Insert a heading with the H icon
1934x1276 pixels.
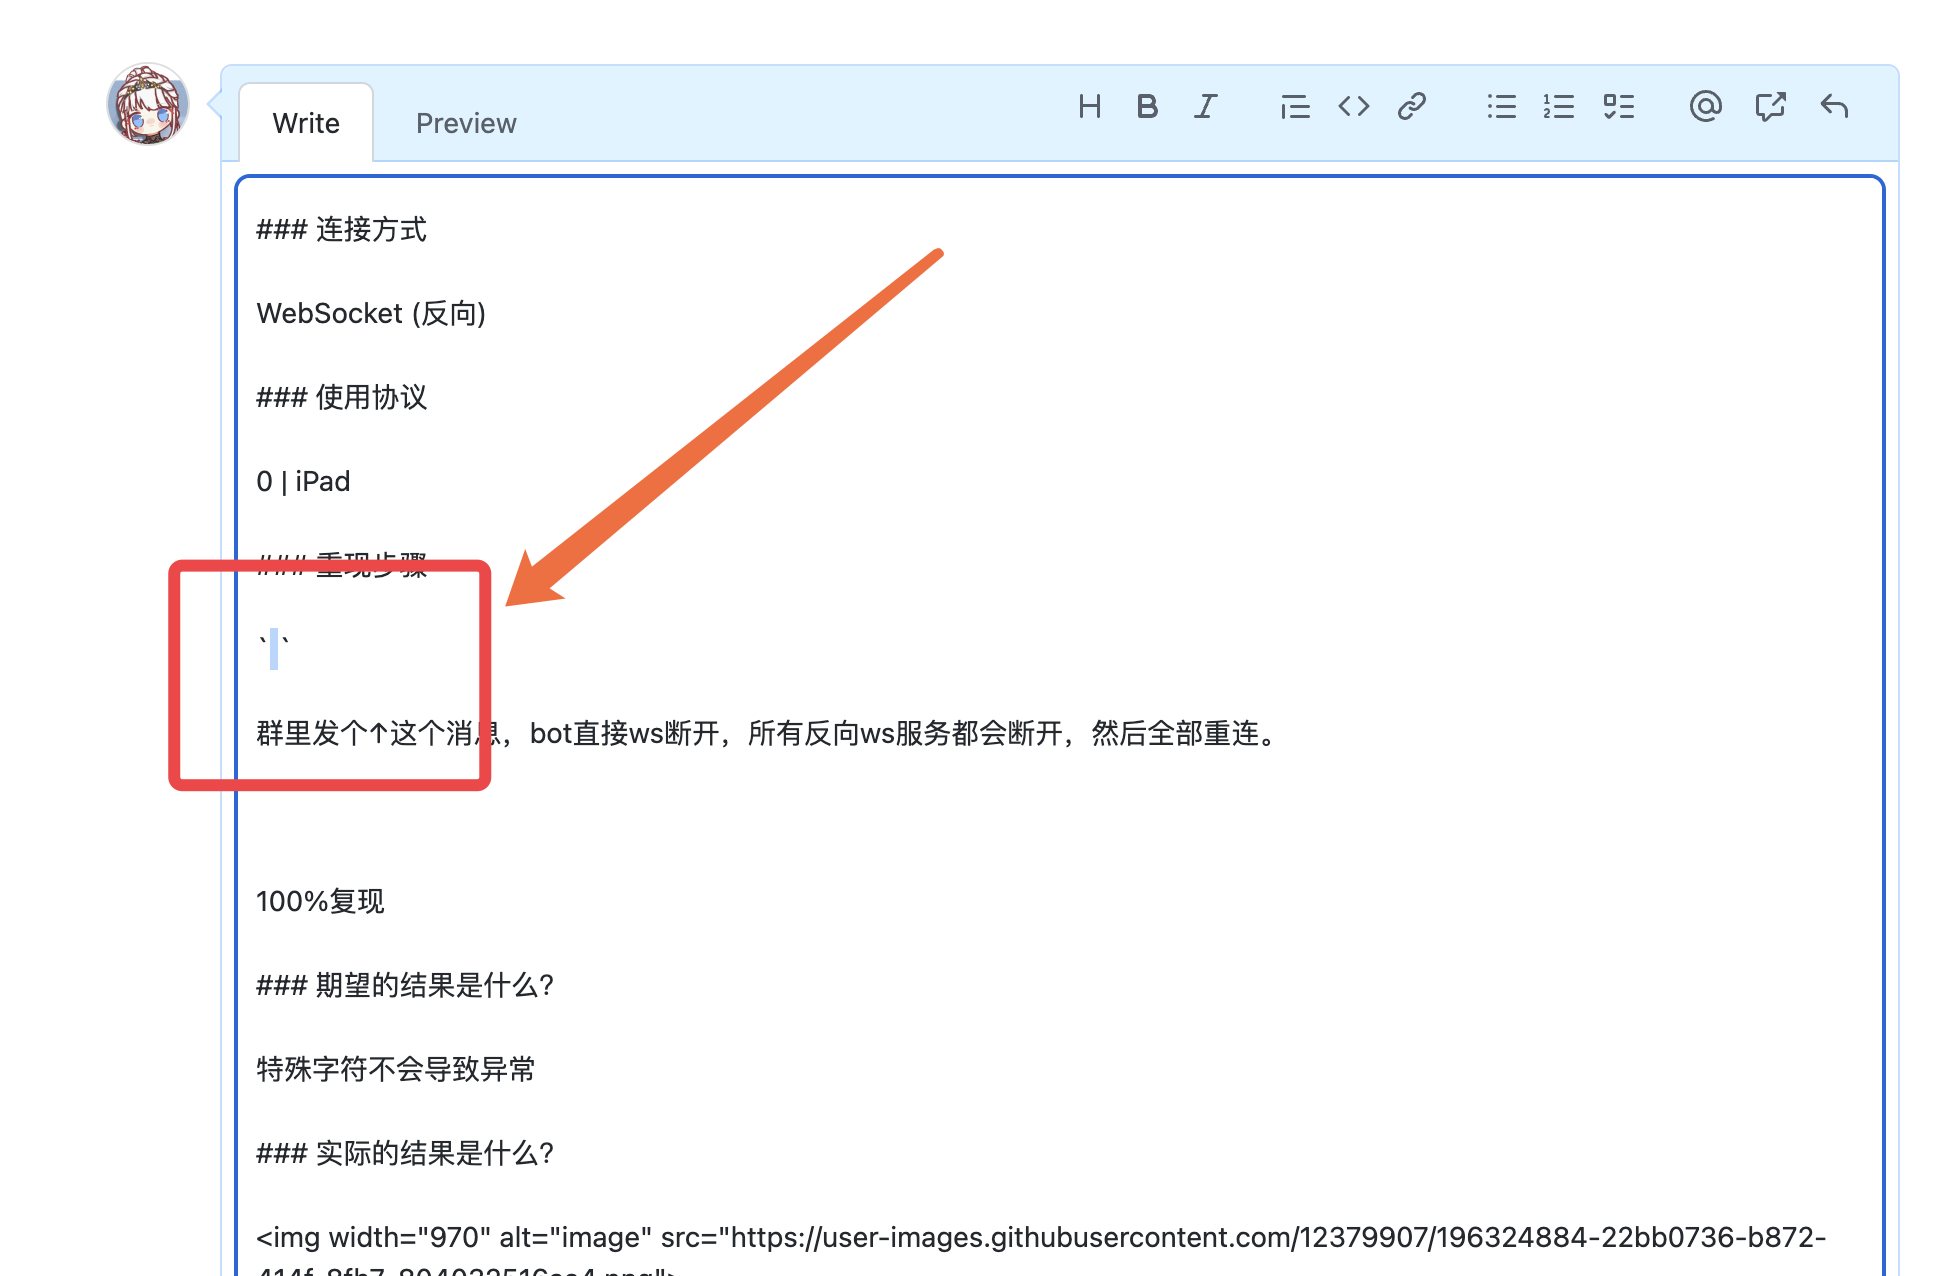(x=1090, y=106)
